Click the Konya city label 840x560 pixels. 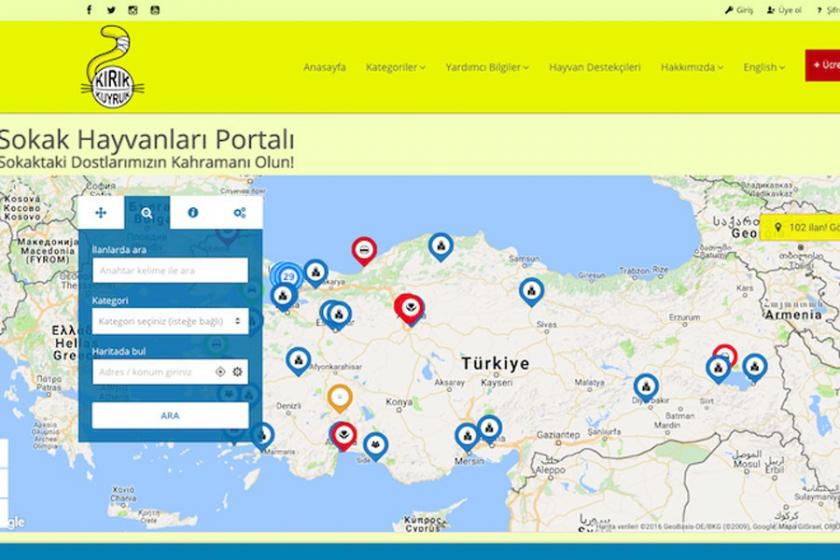click(399, 402)
